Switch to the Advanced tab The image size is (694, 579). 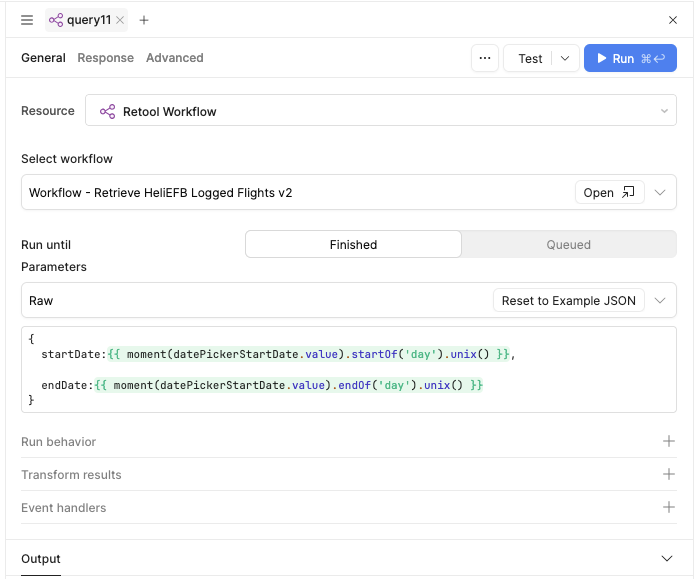point(174,58)
